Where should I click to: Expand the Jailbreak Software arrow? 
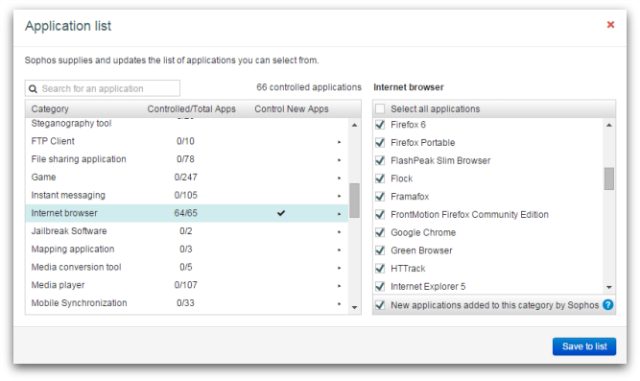click(x=339, y=232)
